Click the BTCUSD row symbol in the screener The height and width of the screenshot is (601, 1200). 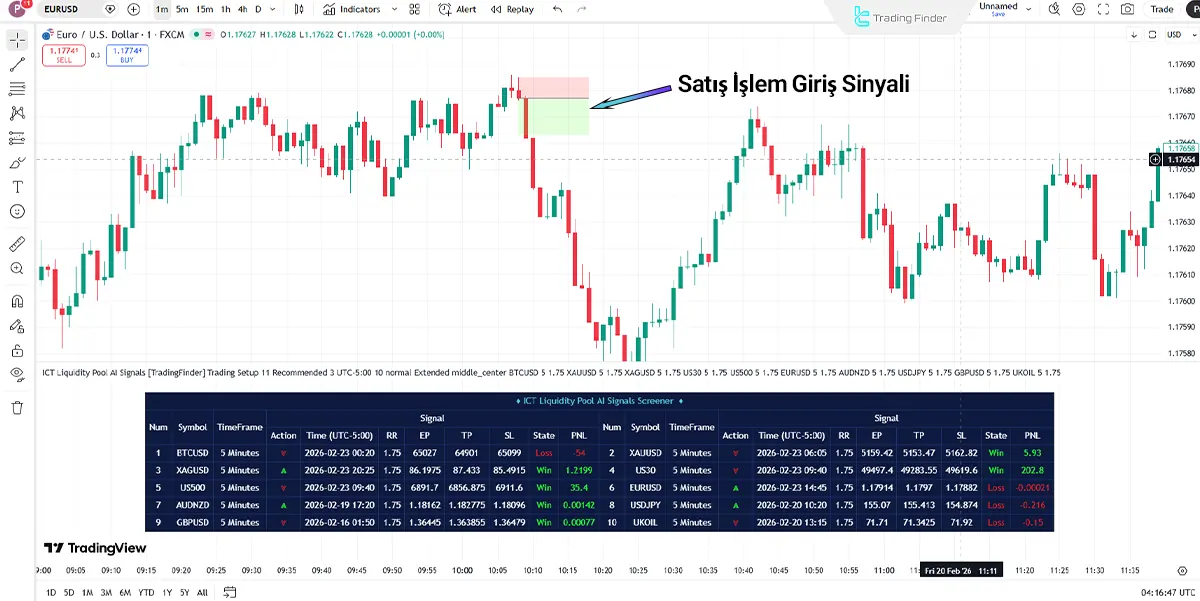(192, 452)
